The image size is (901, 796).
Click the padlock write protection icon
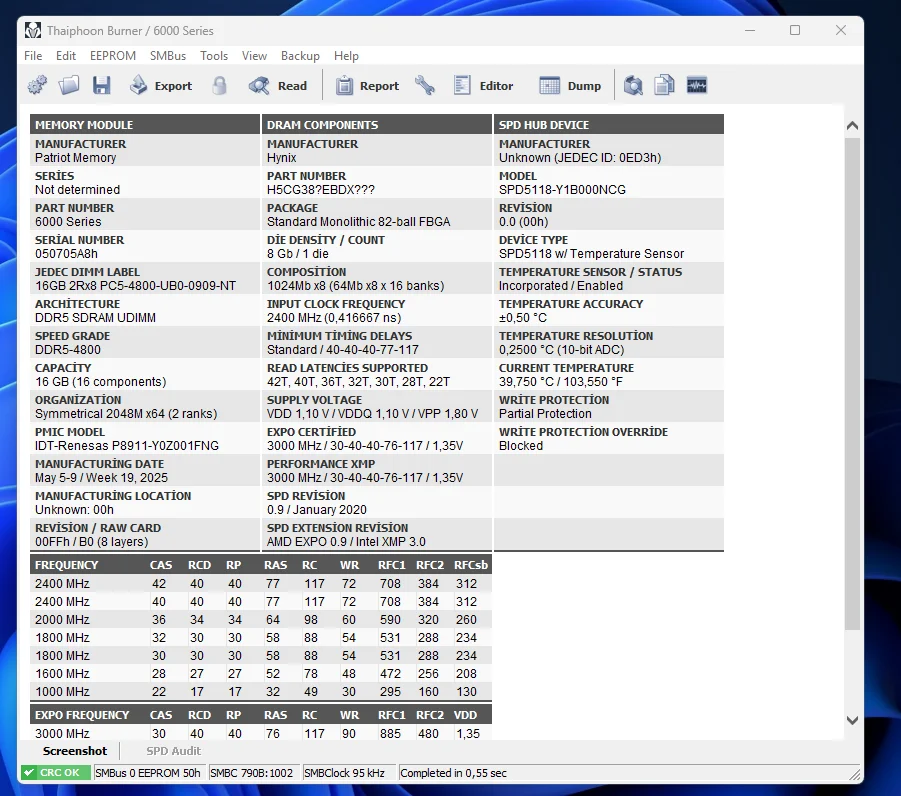point(220,86)
